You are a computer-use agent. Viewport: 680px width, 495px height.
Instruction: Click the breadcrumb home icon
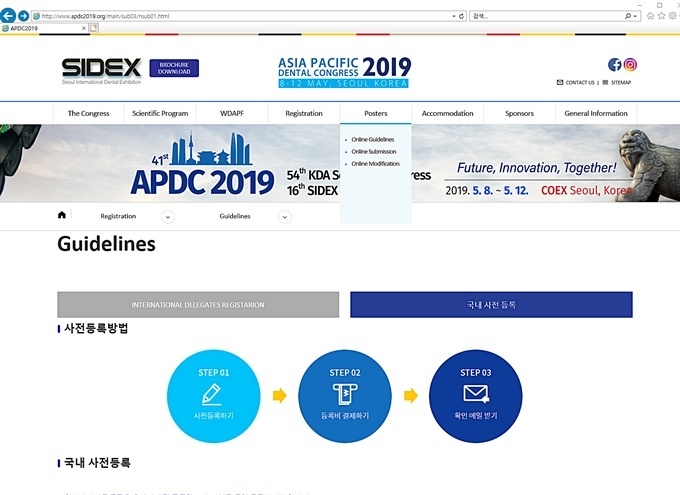[x=62, y=215]
